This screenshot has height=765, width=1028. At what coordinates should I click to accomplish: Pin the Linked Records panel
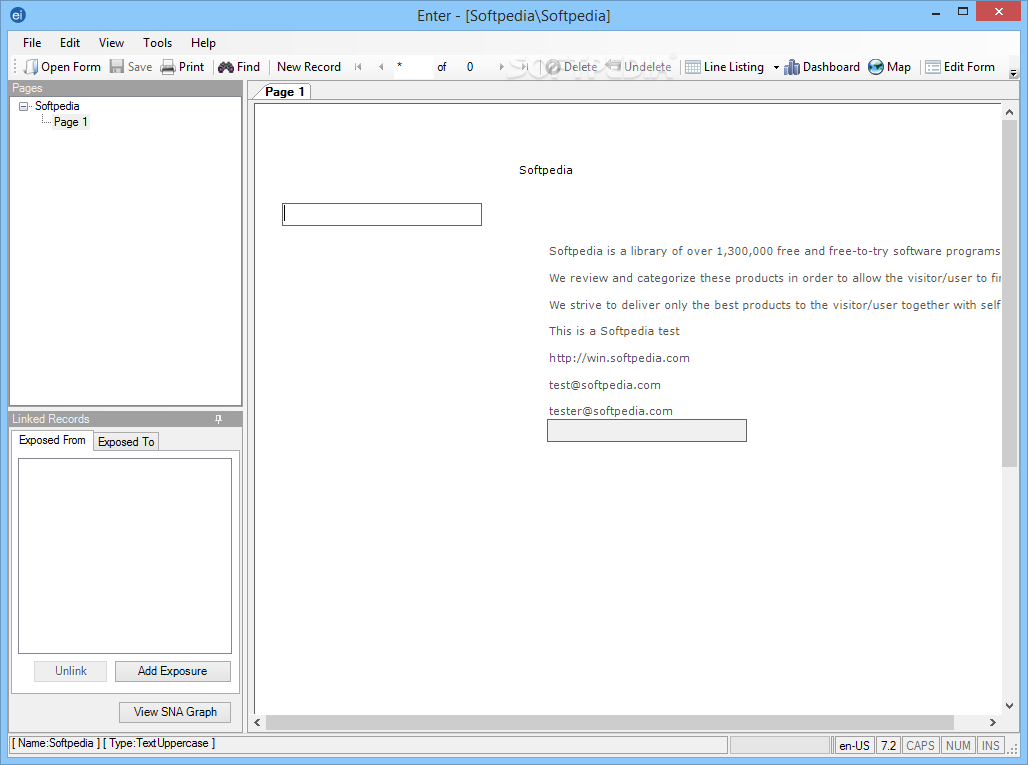(x=218, y=419)
